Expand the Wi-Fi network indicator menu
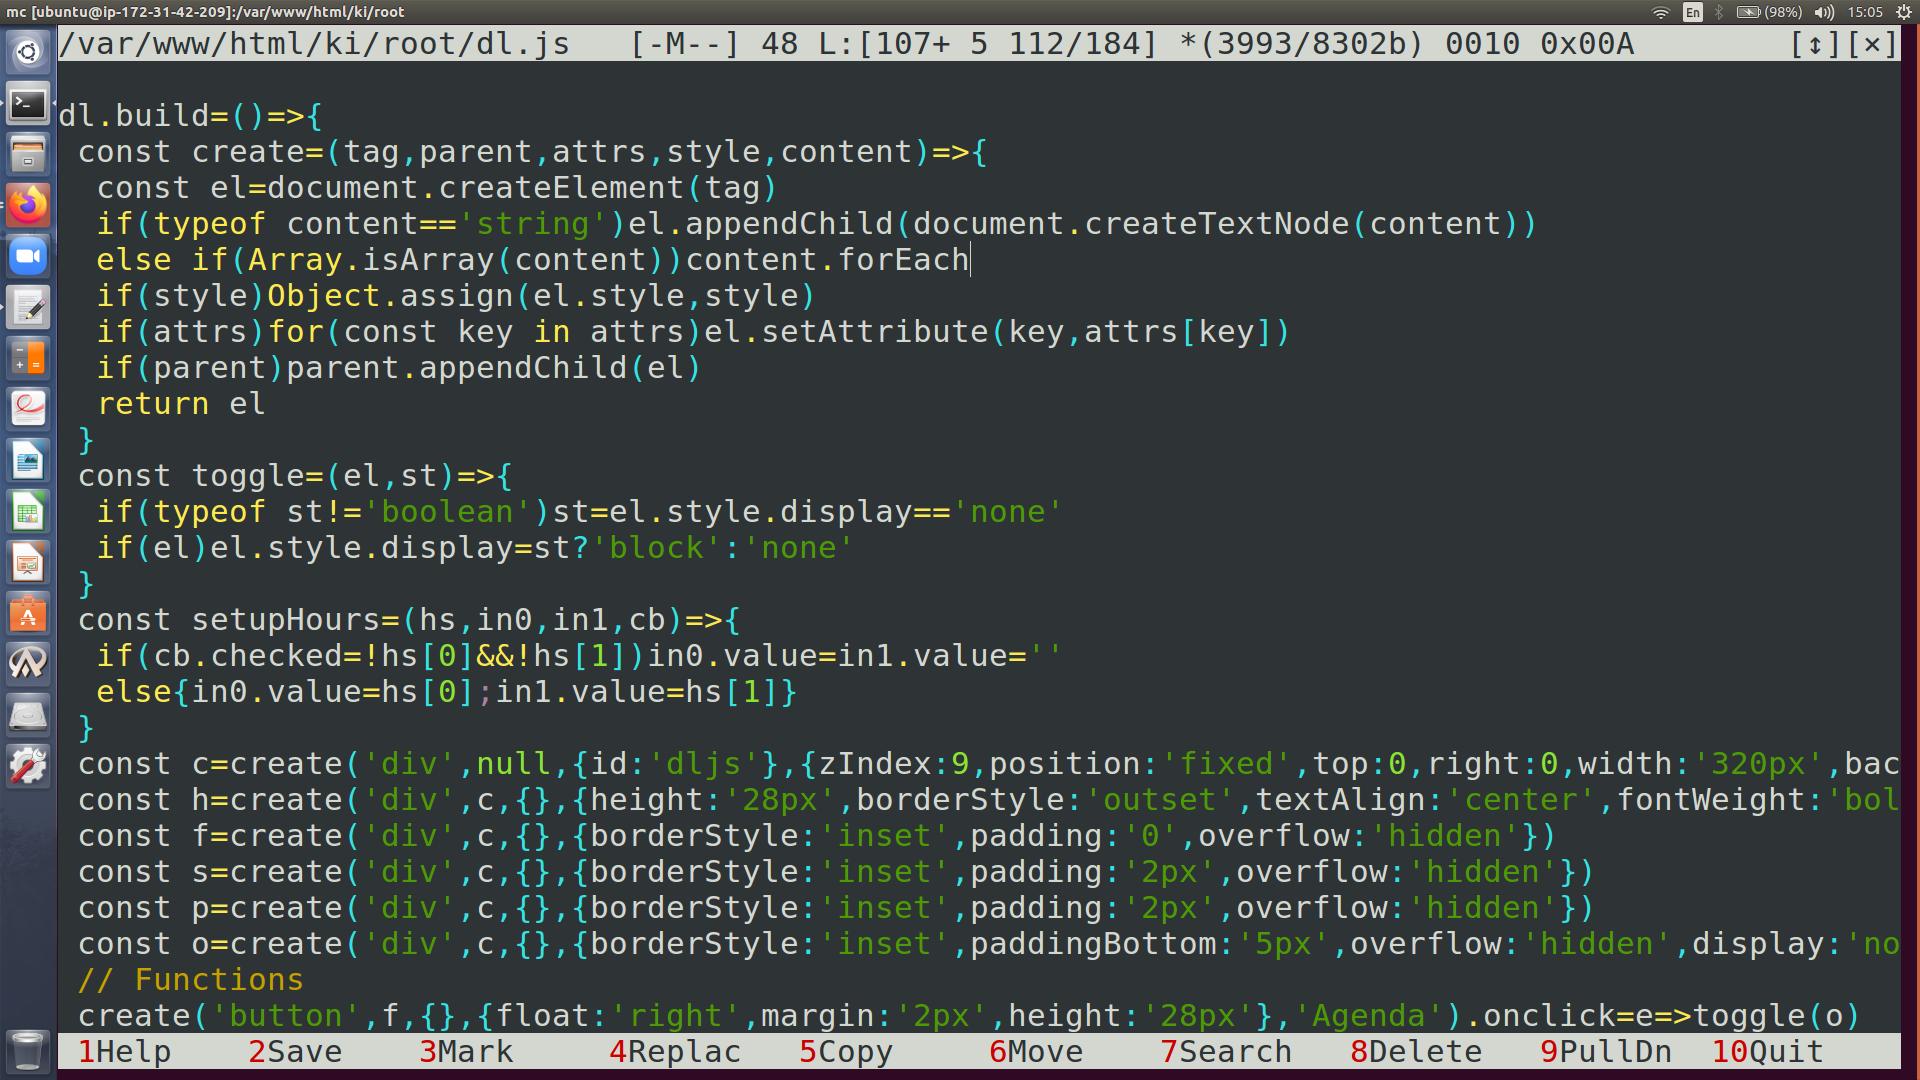Viewport: 1920px width, 1080px height. pos(1660,12)
